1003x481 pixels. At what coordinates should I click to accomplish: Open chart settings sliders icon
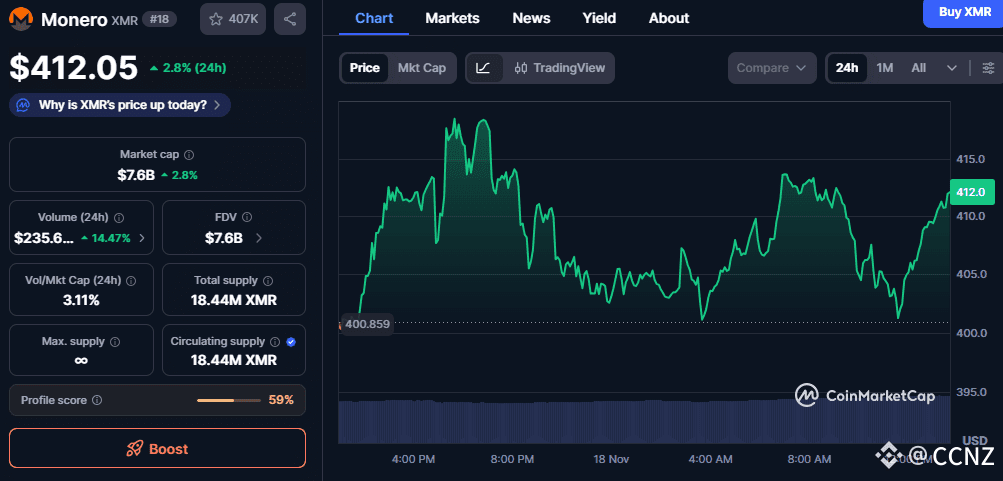point(988,68)
